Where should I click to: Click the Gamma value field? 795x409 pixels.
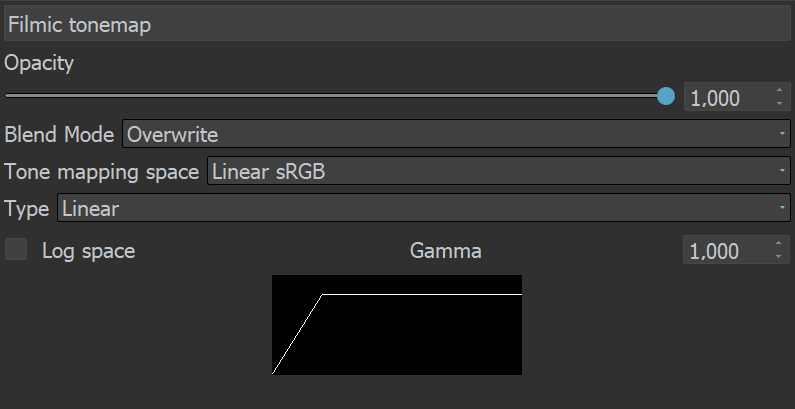pos(726,251)
